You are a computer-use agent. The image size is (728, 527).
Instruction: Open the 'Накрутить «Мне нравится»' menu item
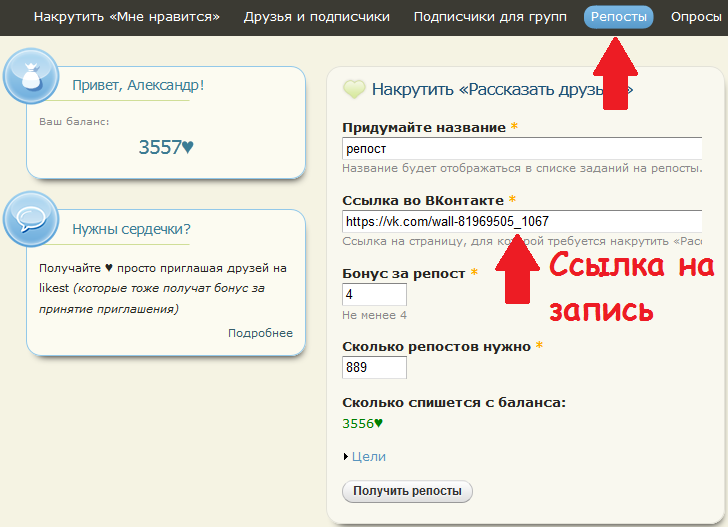tap(127, 17)
